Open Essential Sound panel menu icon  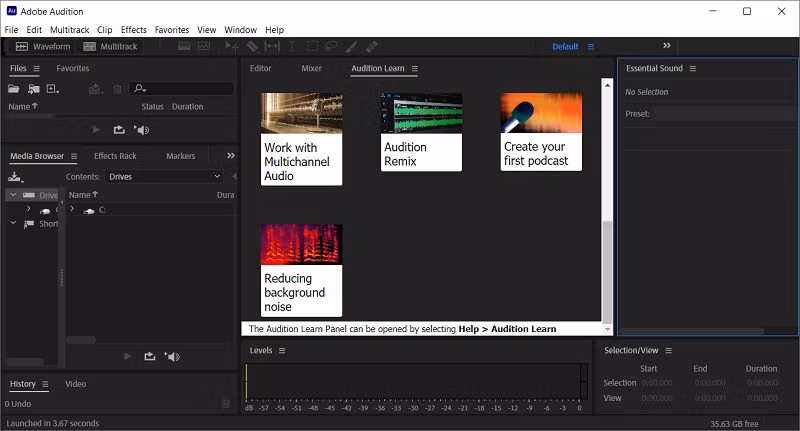pyautogui.click(x=692, y=68)
